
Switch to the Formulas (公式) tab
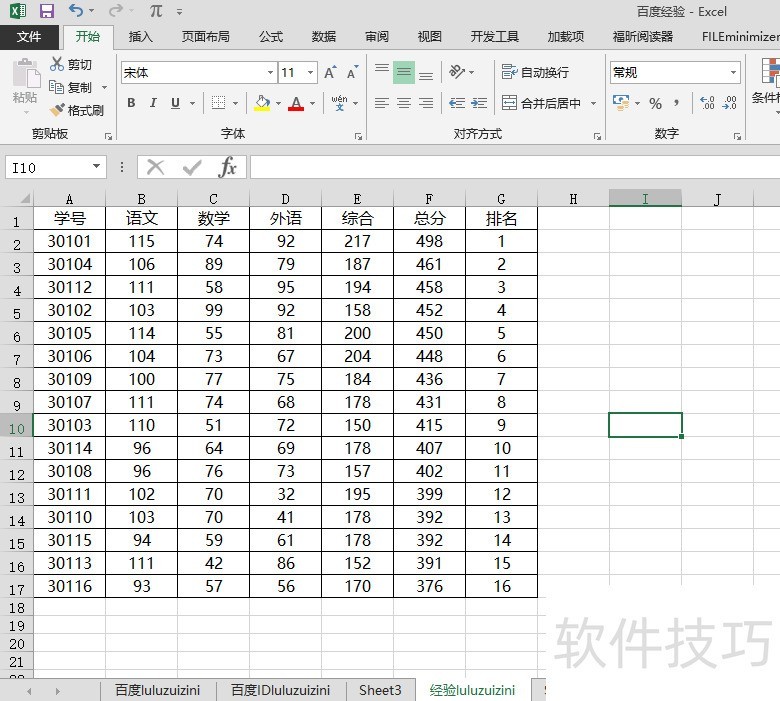(x=271, y=36)
